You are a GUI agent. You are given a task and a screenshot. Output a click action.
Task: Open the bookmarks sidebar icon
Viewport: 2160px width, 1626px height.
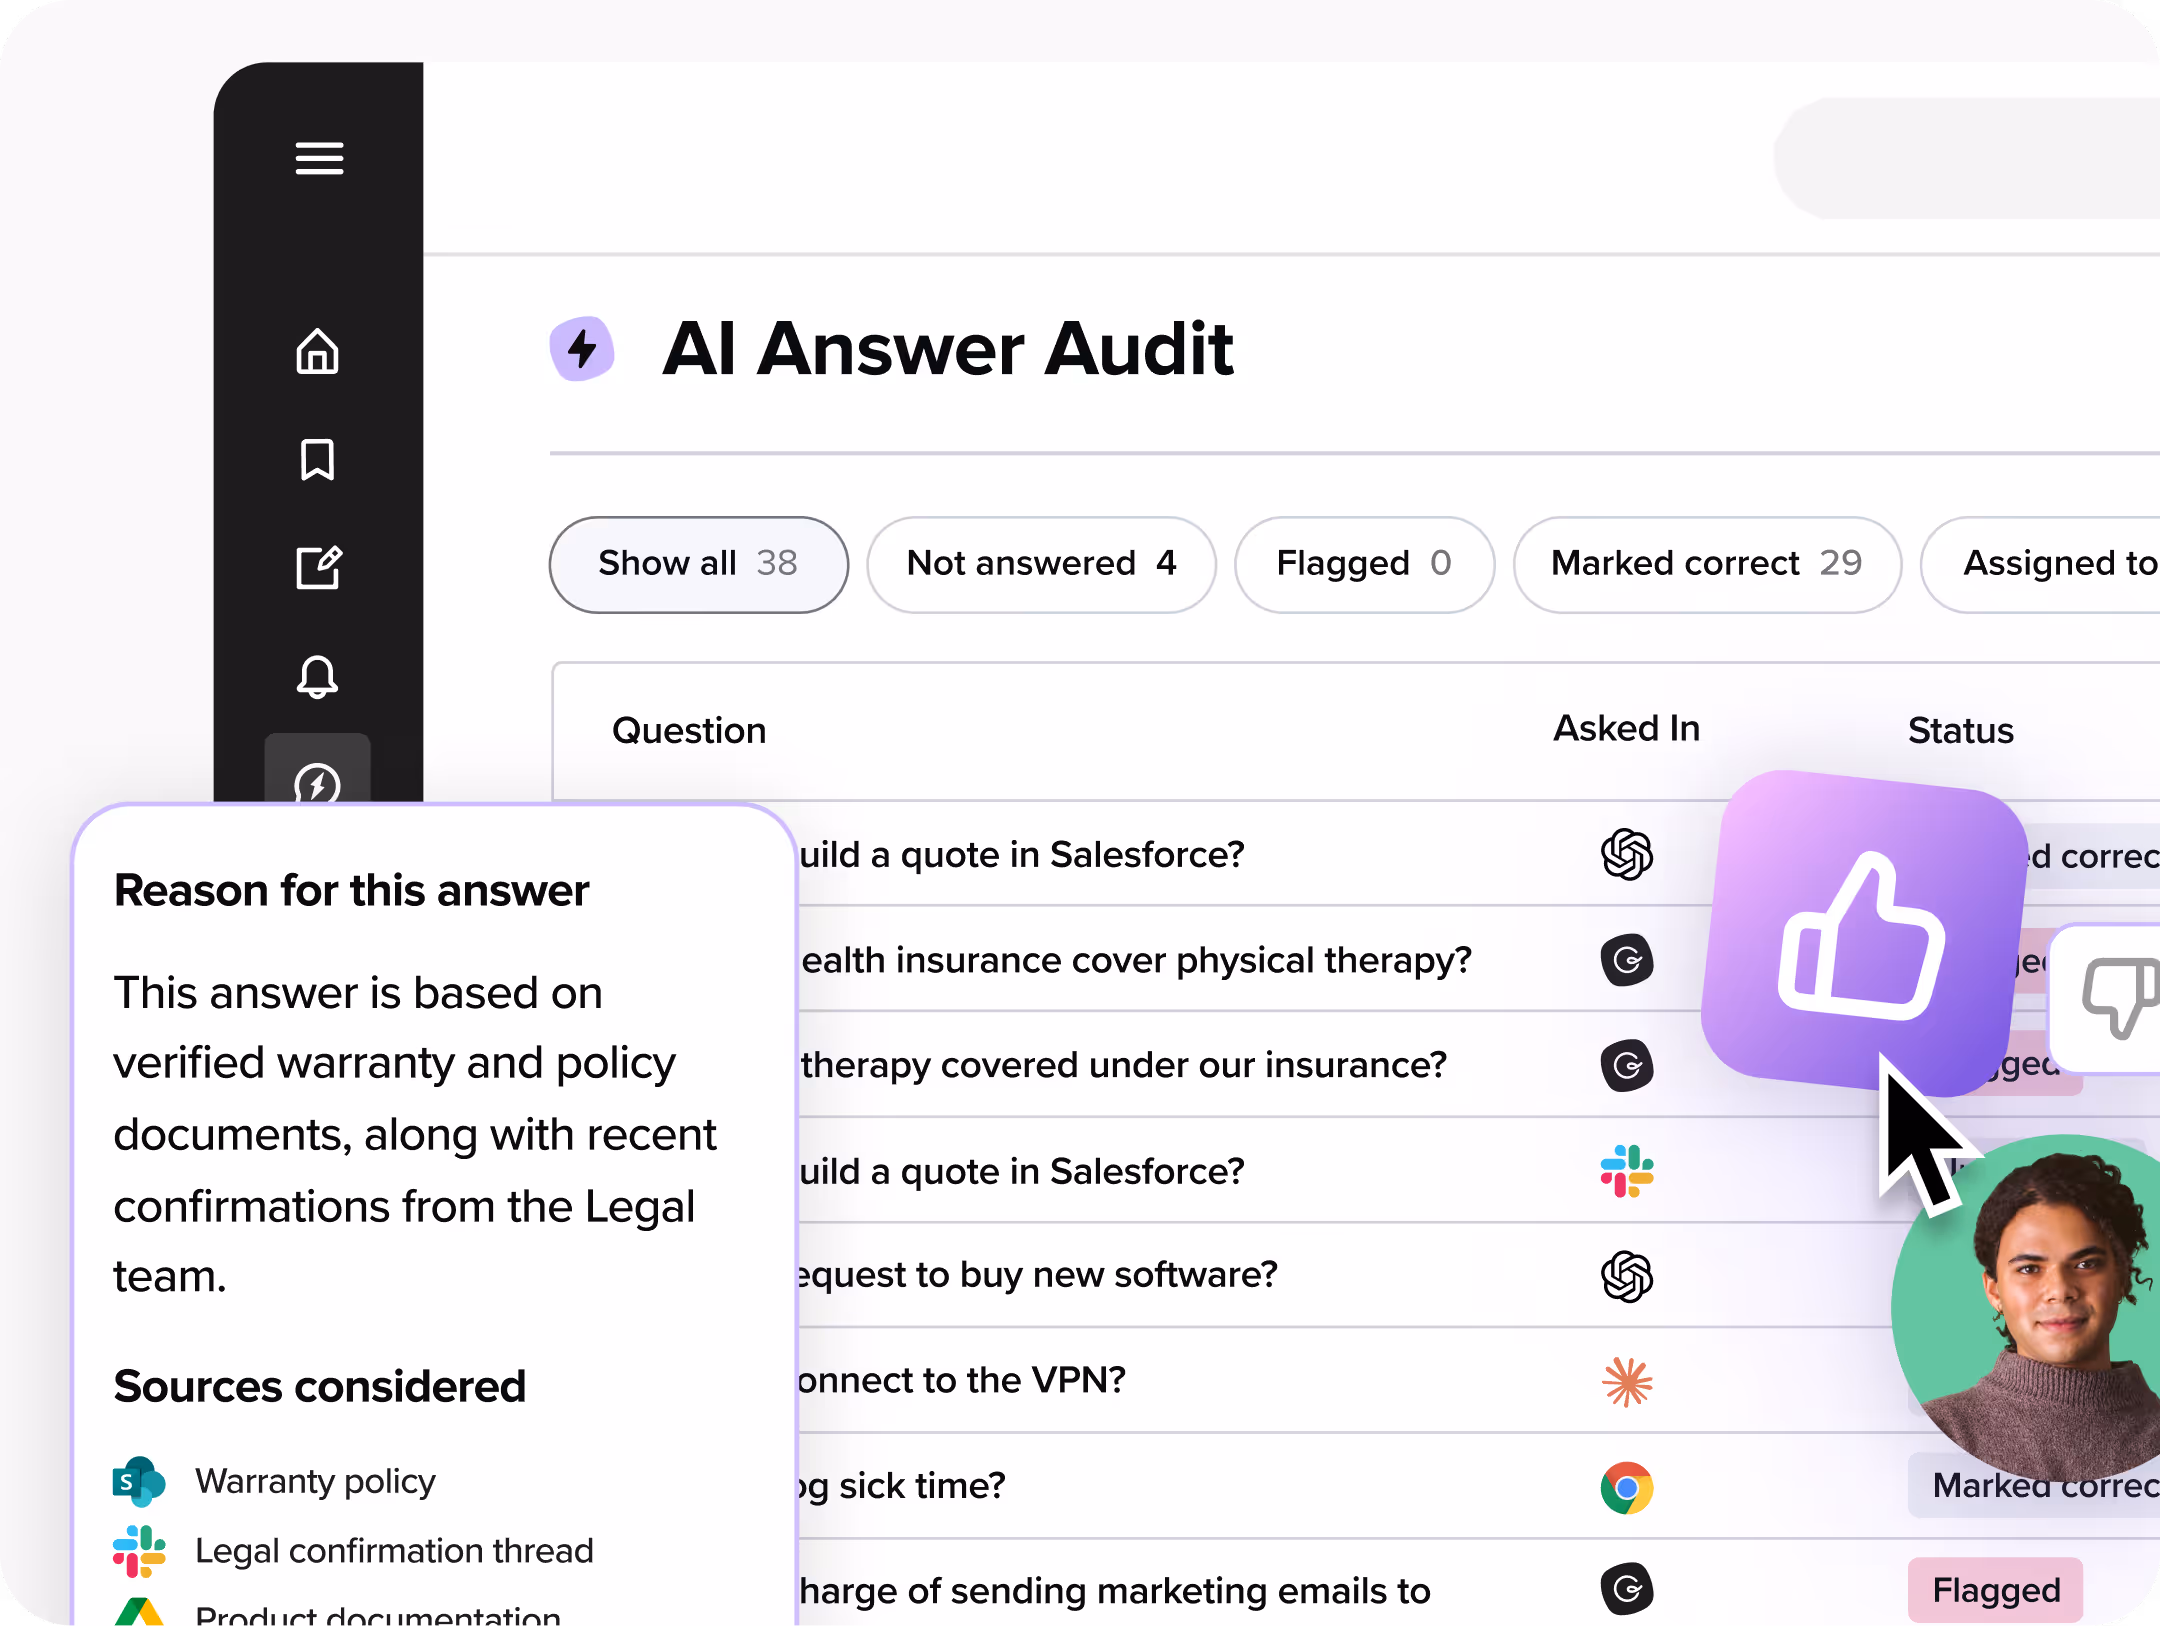coord(318,459)
